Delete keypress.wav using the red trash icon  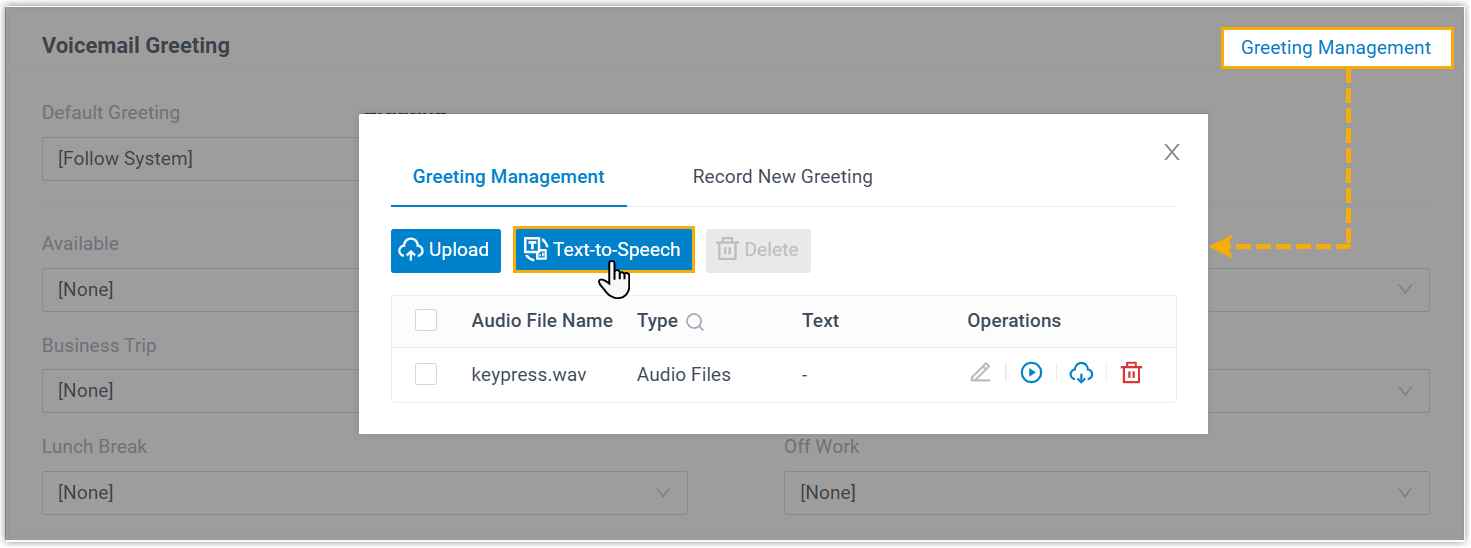click(x=1131, y=373)
